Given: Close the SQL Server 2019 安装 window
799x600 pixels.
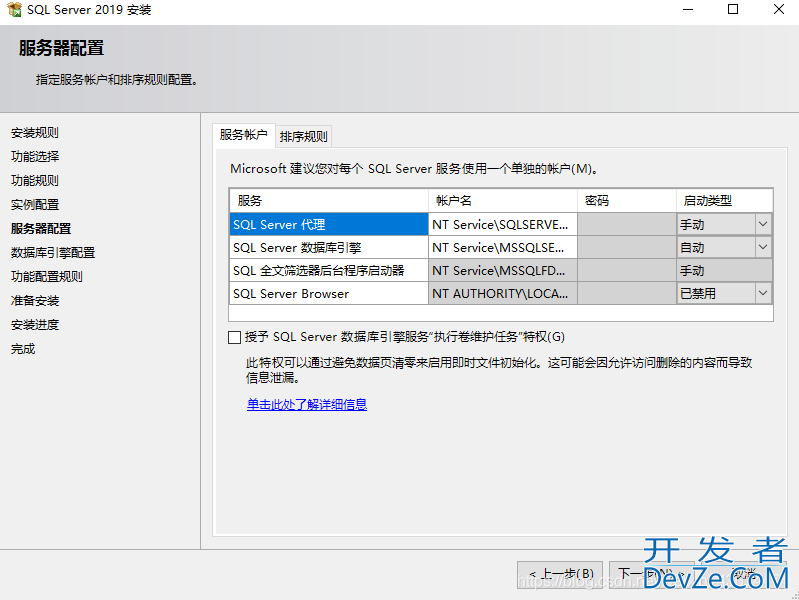Looking at the screenshot, I should coord(779,9).
